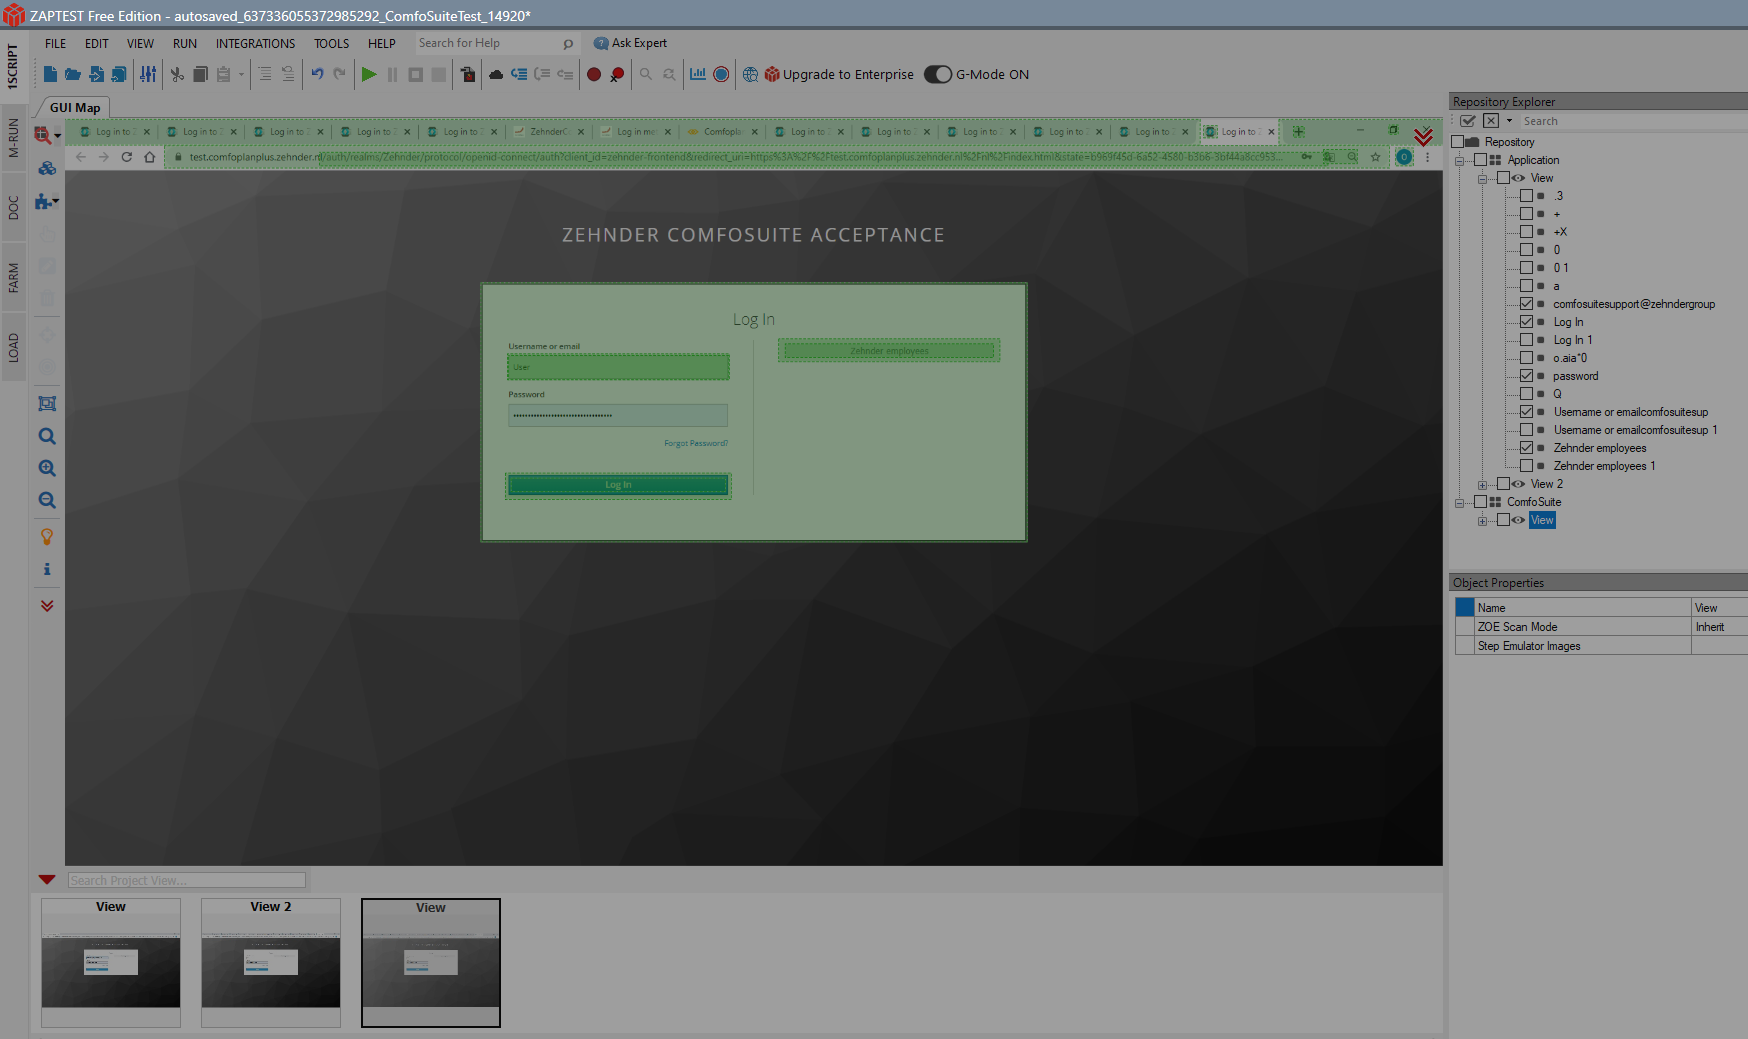Click Zehnder employees button in login form

tap(889, 351)
